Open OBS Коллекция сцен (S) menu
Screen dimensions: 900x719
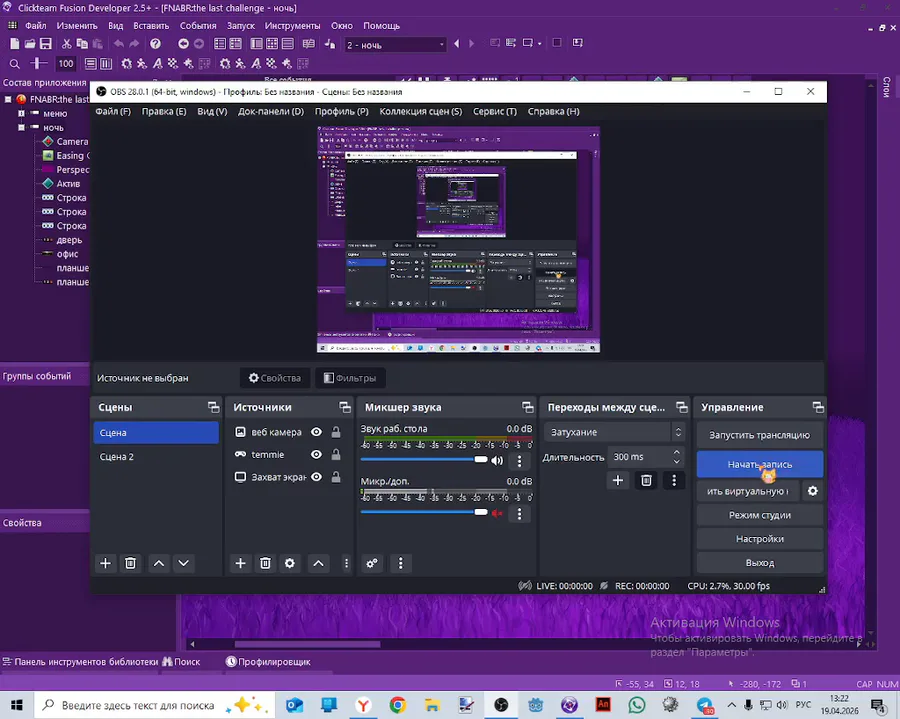tap(421, 111)
